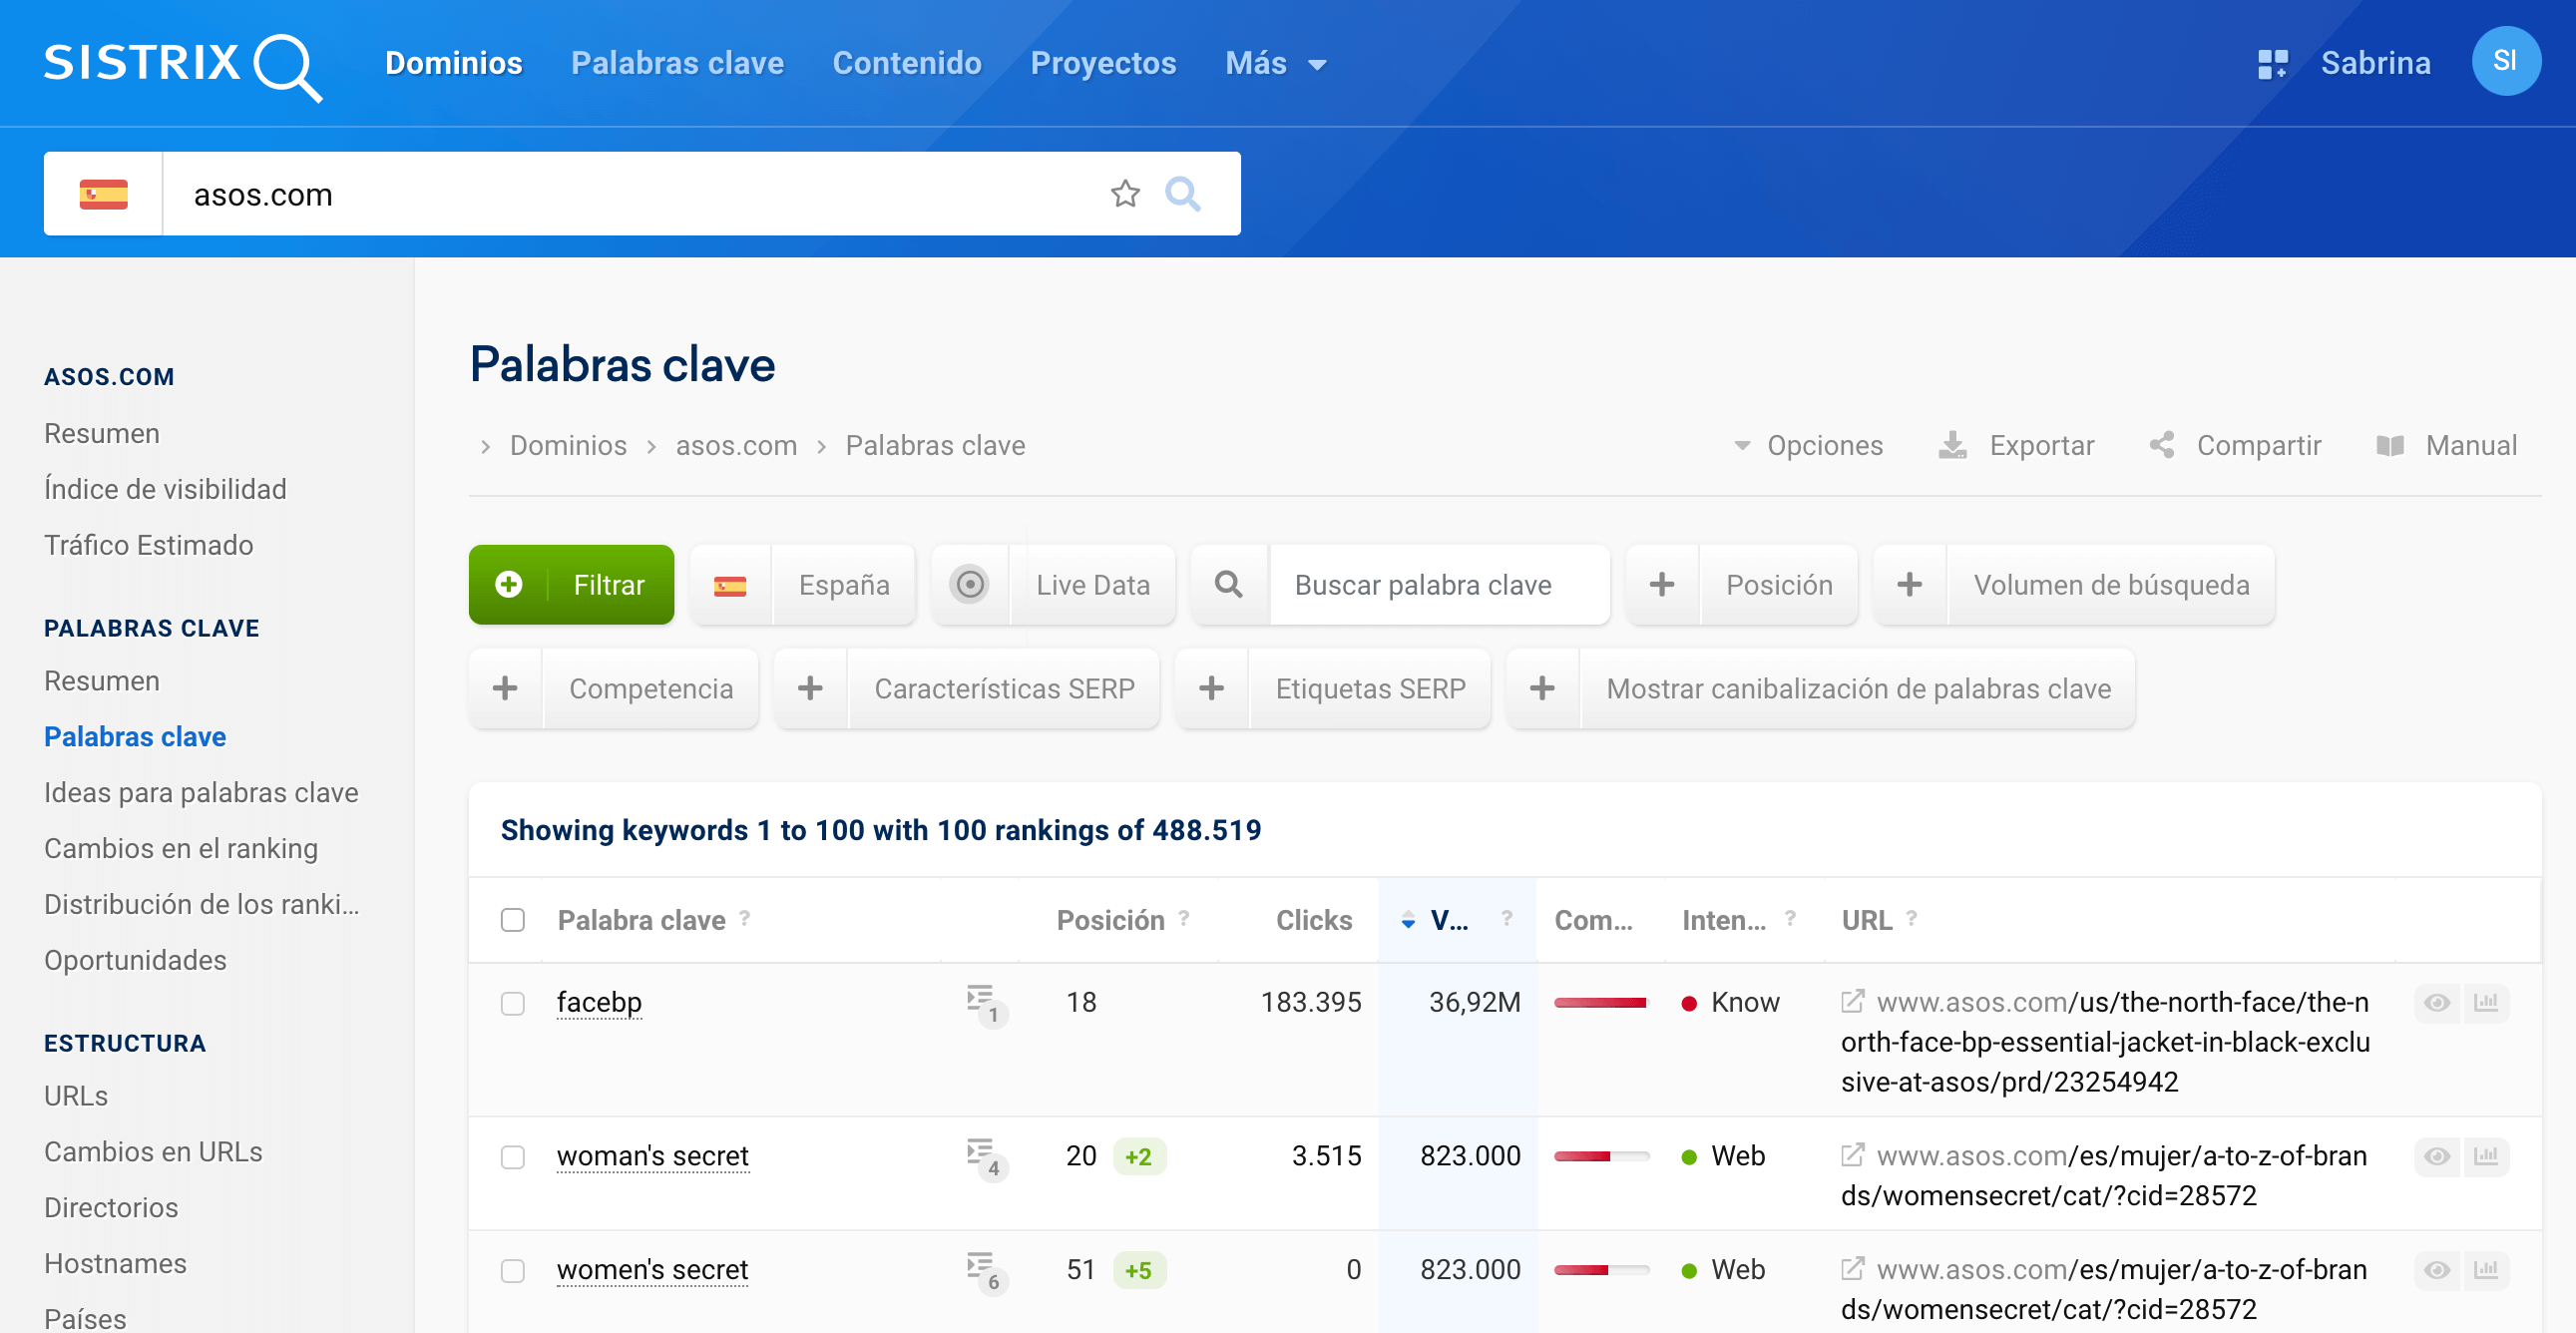
Task: Check the select-all checkbox in table header
Action: click(x=513, y=920)
